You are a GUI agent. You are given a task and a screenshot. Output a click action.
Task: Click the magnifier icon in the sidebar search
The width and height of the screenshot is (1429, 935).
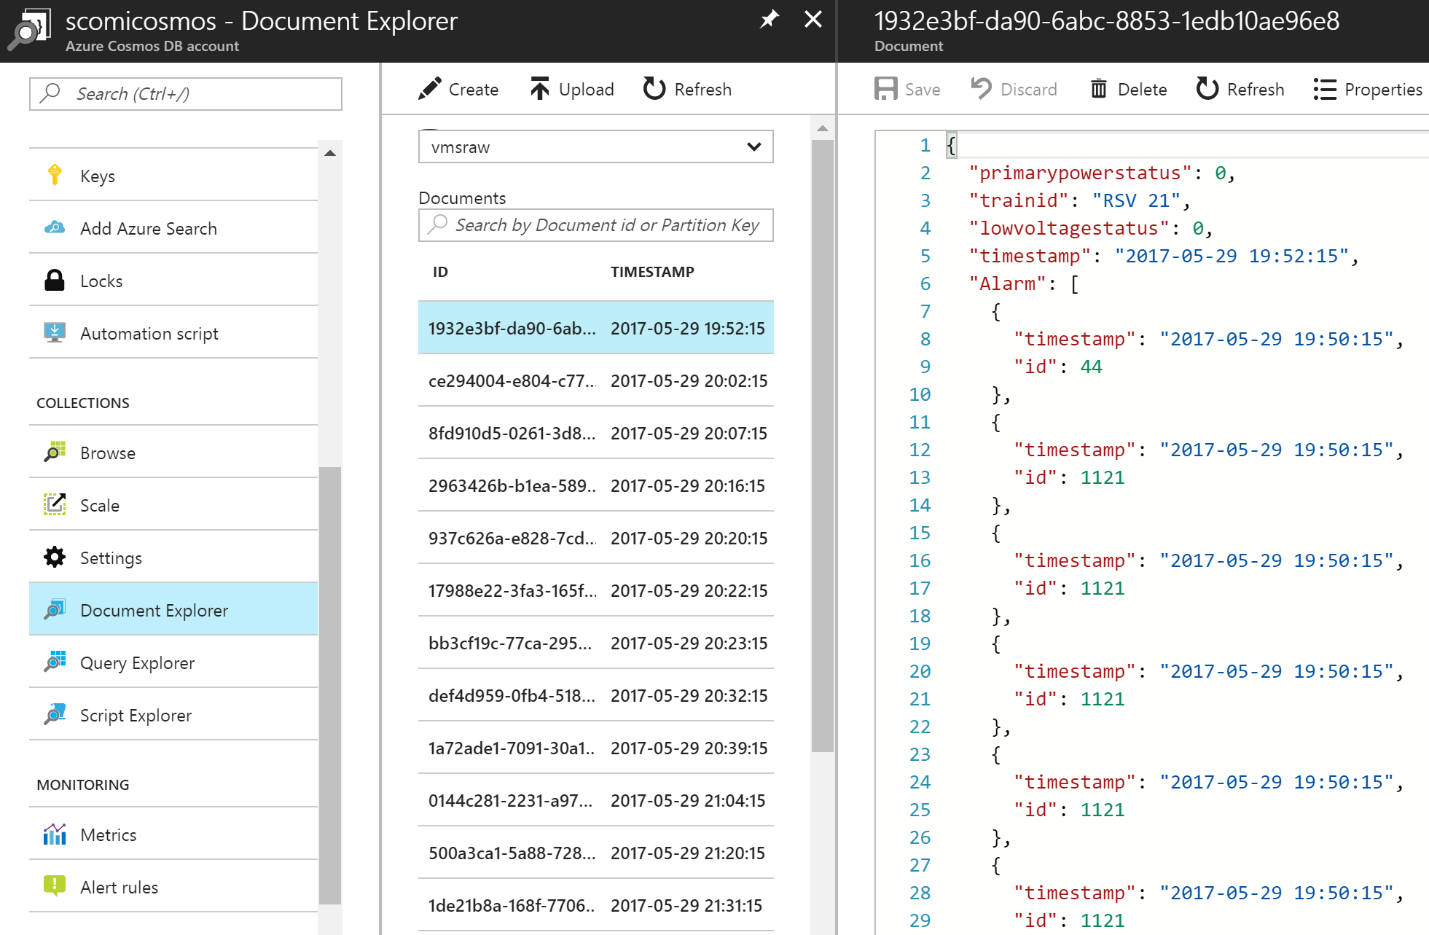point(50,93)
